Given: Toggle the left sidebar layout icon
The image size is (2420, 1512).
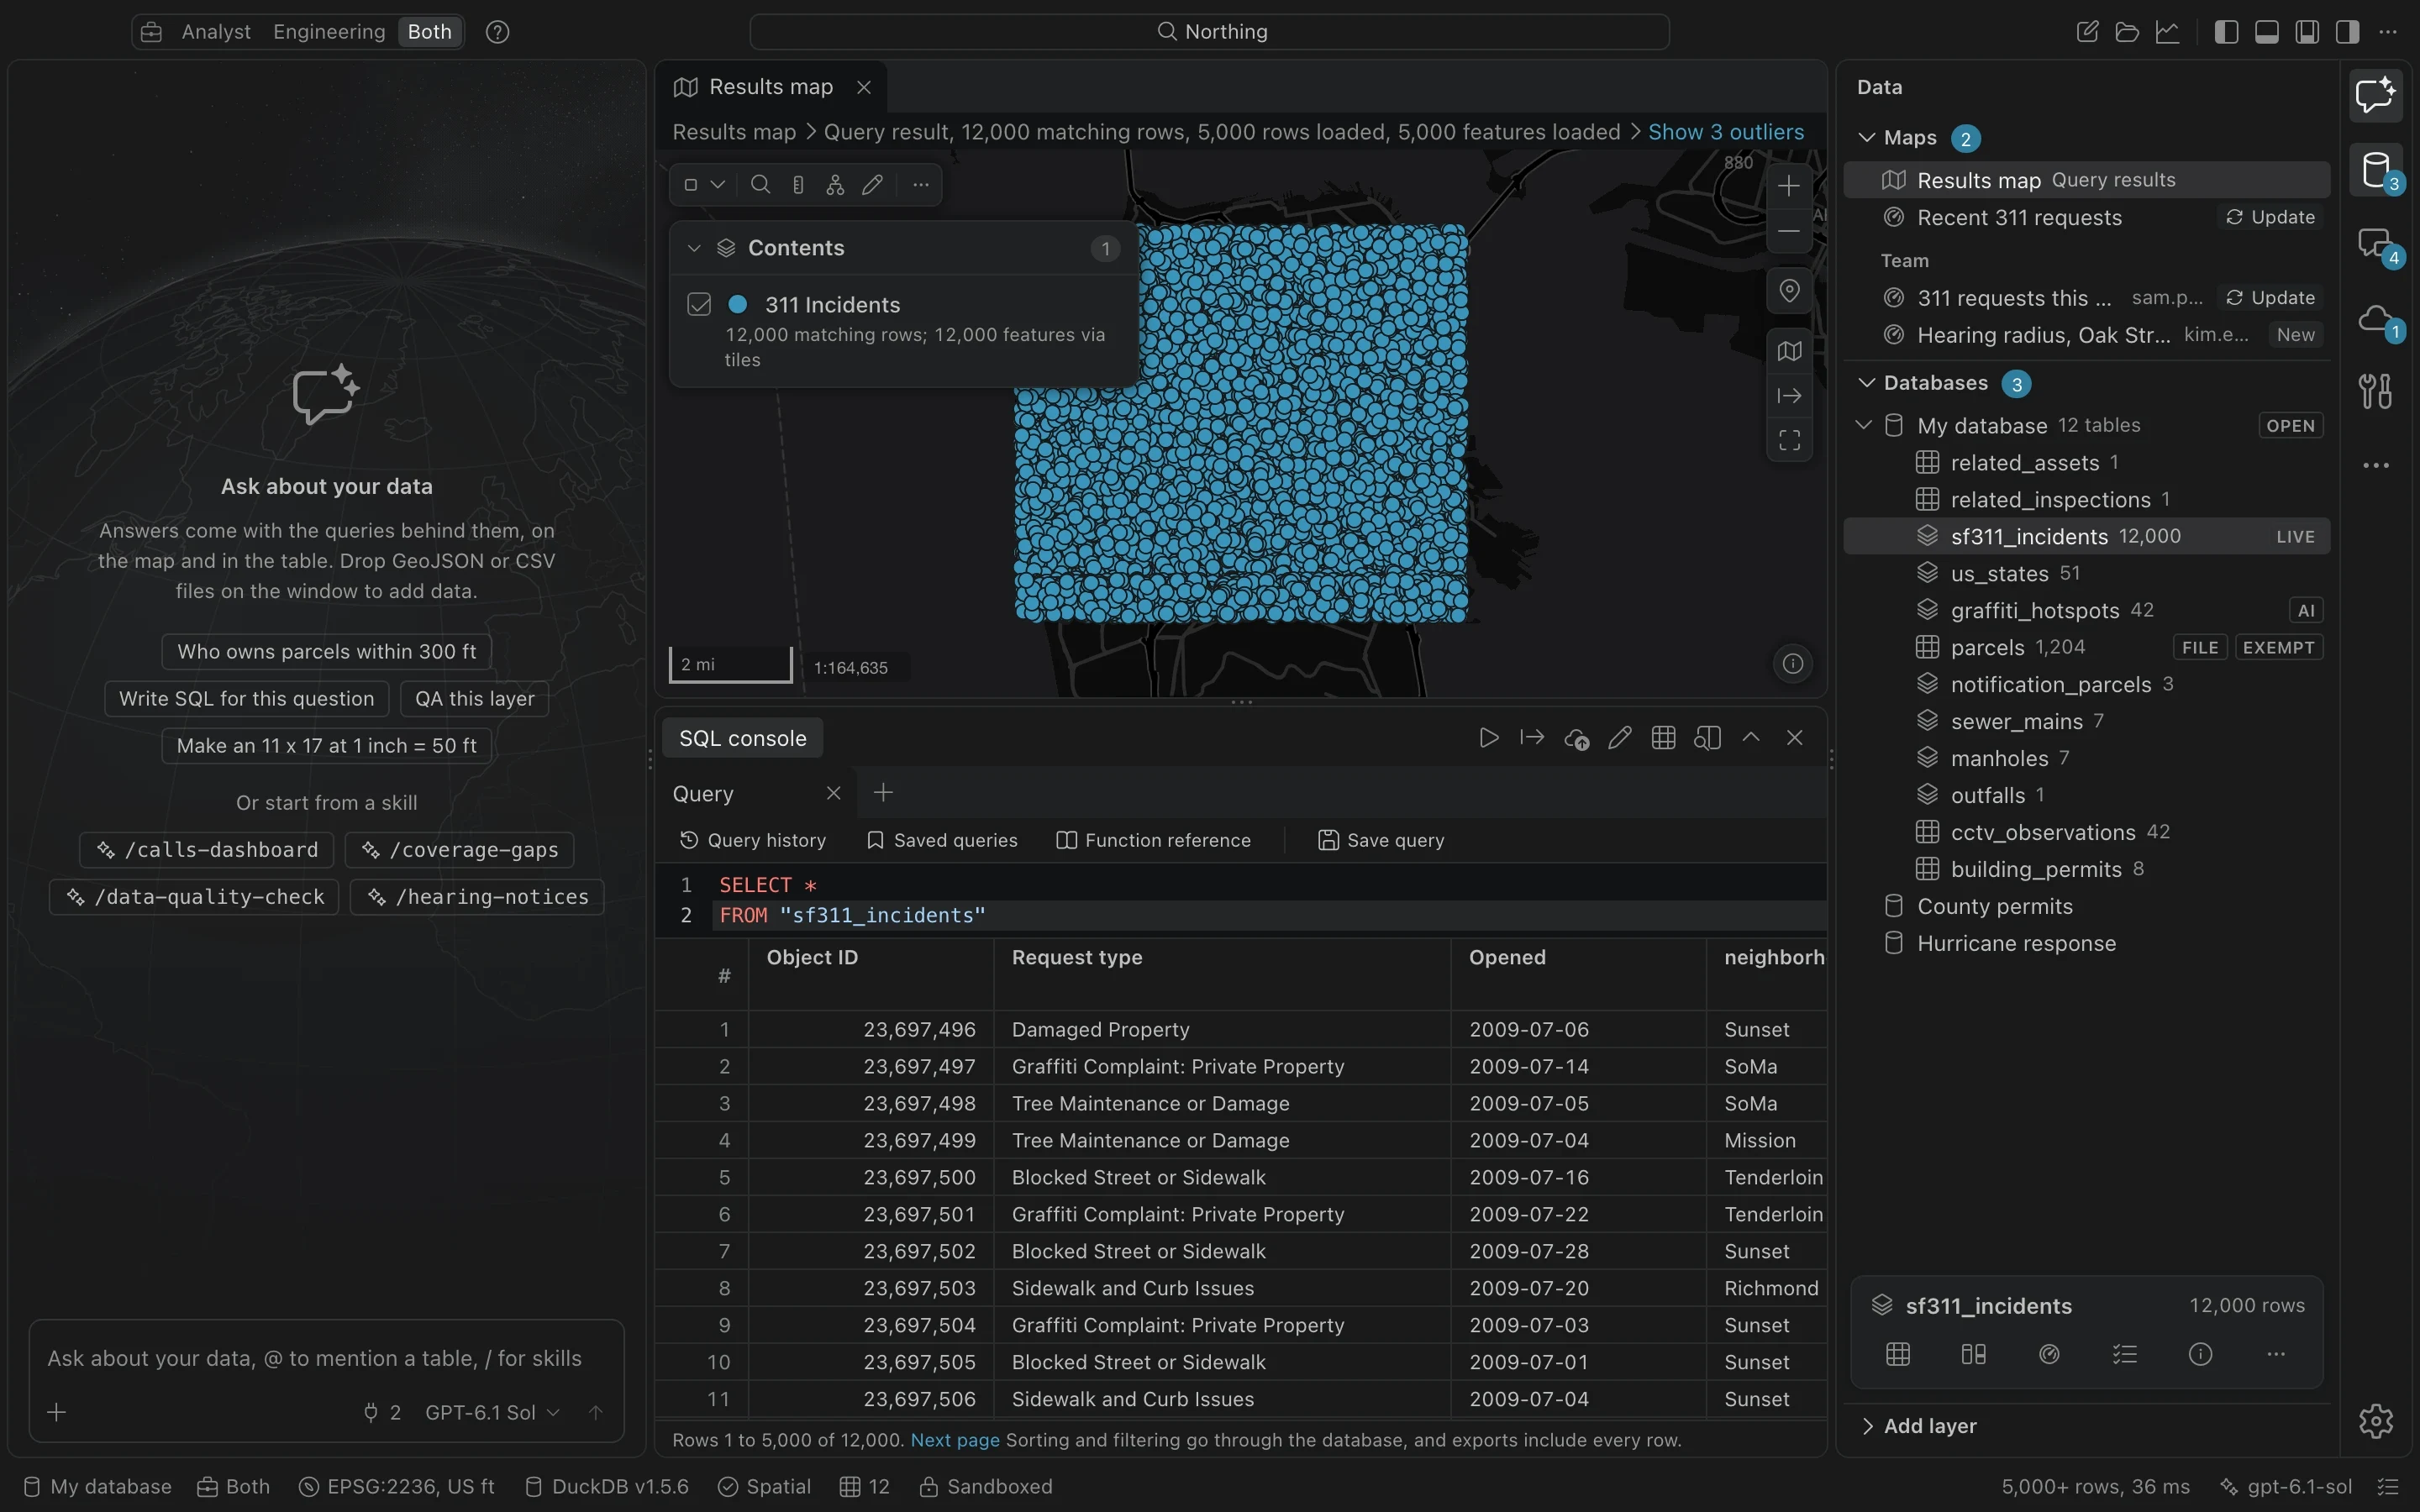Looking at the screenshot, I should click(x=2226, y=32).
